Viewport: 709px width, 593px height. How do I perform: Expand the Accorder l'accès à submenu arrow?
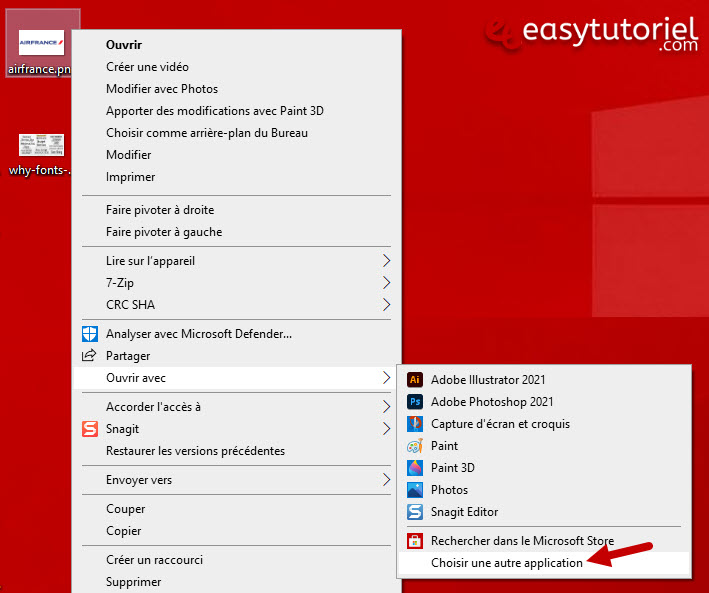(386, 407)
